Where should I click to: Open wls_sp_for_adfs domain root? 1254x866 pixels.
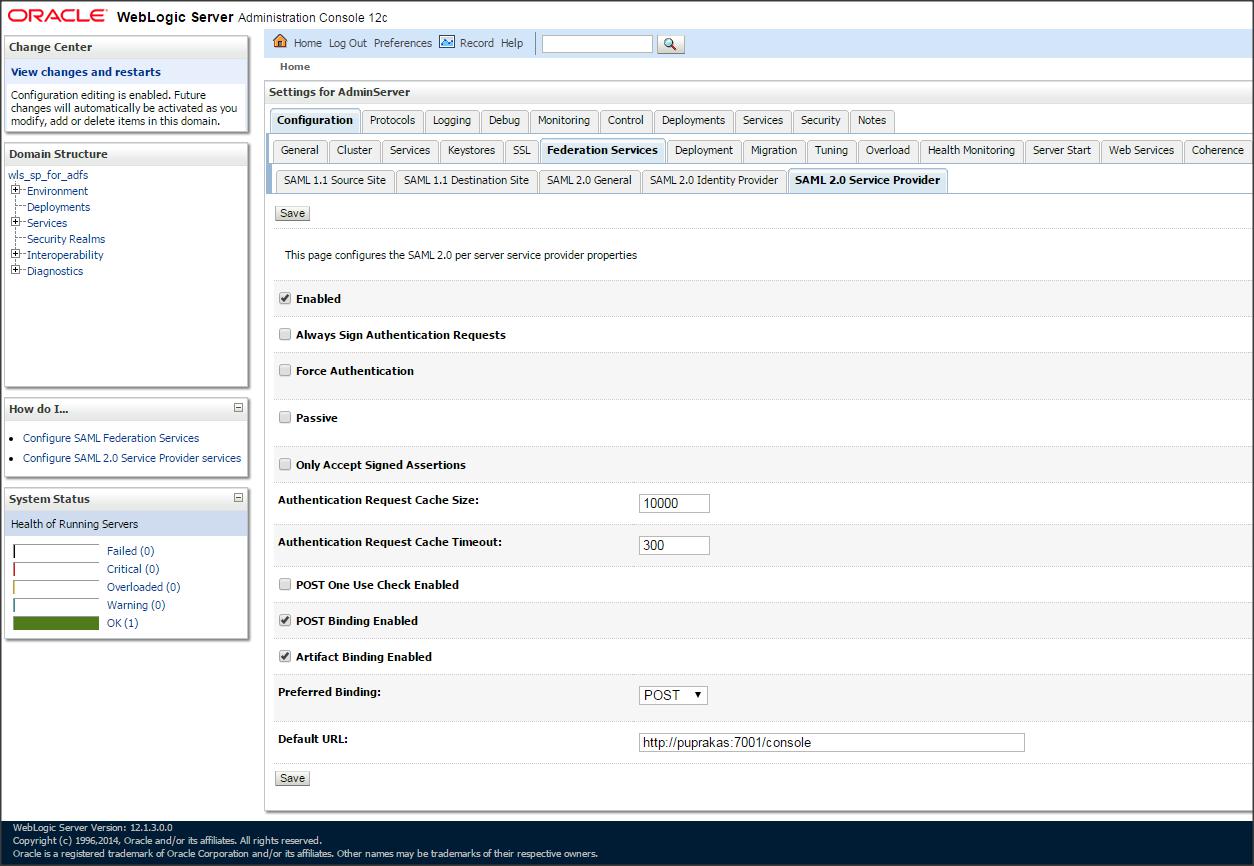coord(48,175)
